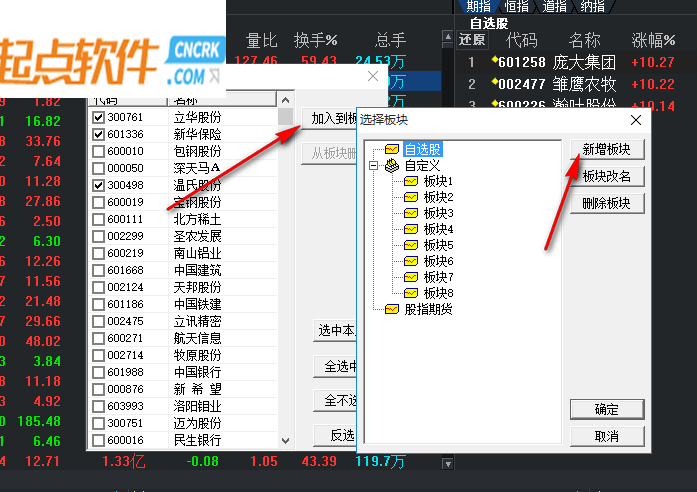697x492 pixels.
Task: Click the 还原 button in 自选股 panel
Action: tap(472, 40)
